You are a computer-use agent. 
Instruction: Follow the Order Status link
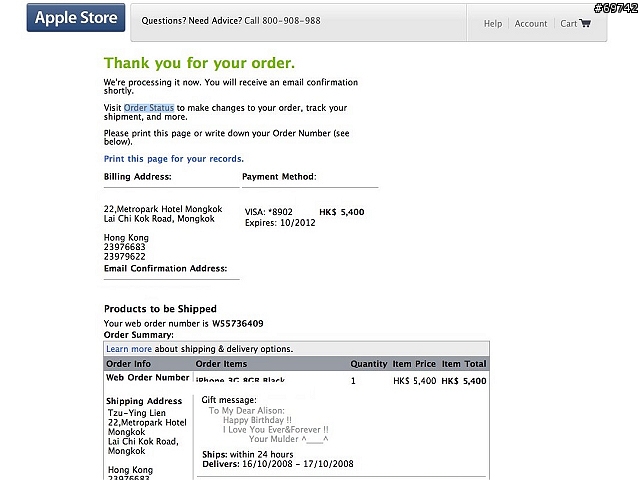149,108
